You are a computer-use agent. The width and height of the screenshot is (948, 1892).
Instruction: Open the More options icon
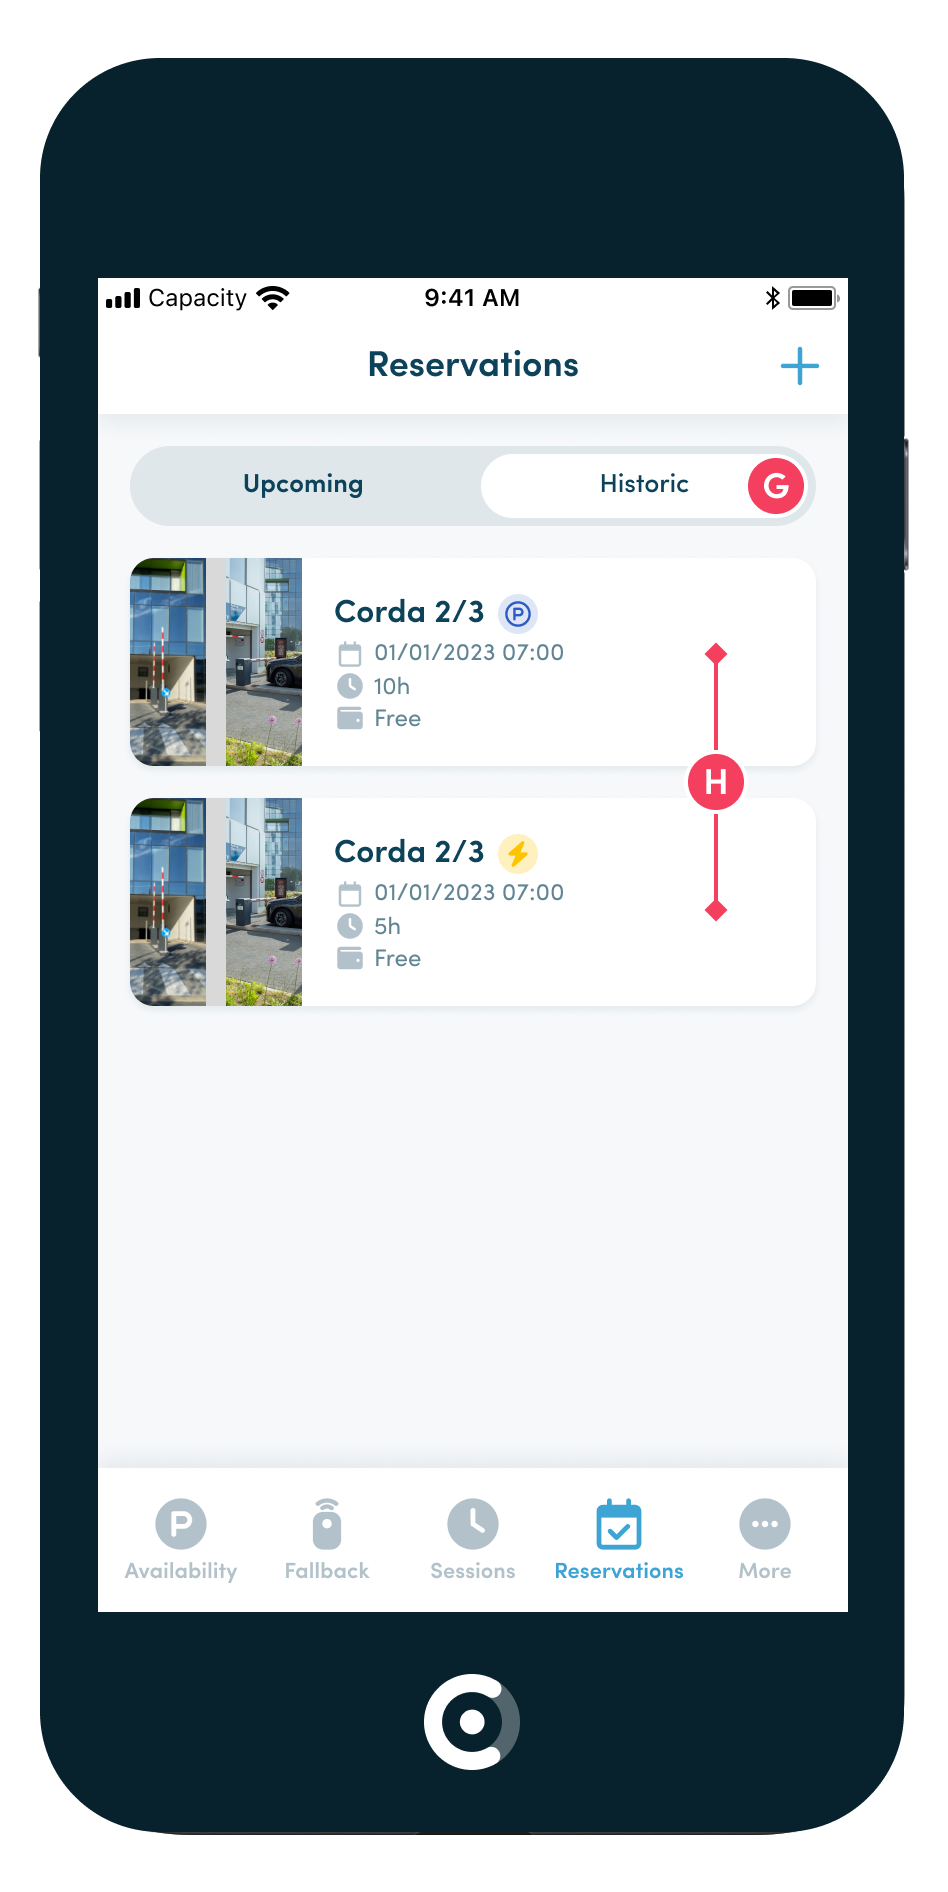tap(765, 1524)
